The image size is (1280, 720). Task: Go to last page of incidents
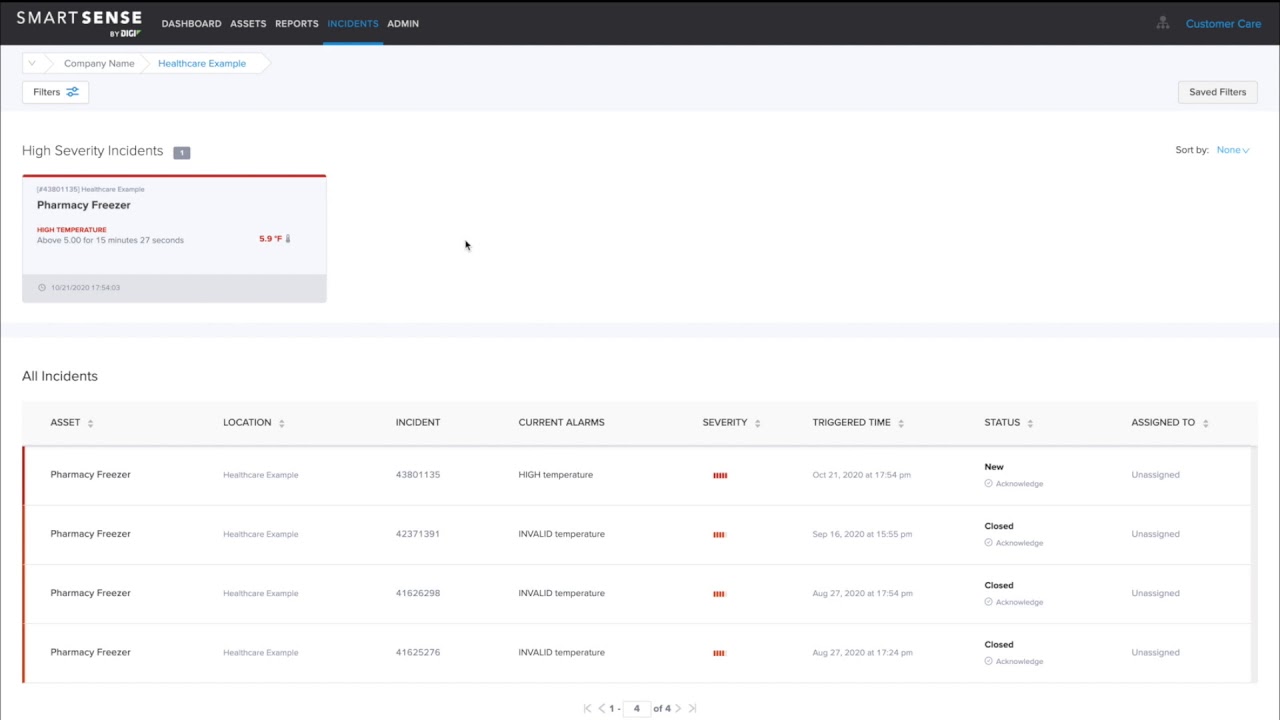tap(692, 708)
